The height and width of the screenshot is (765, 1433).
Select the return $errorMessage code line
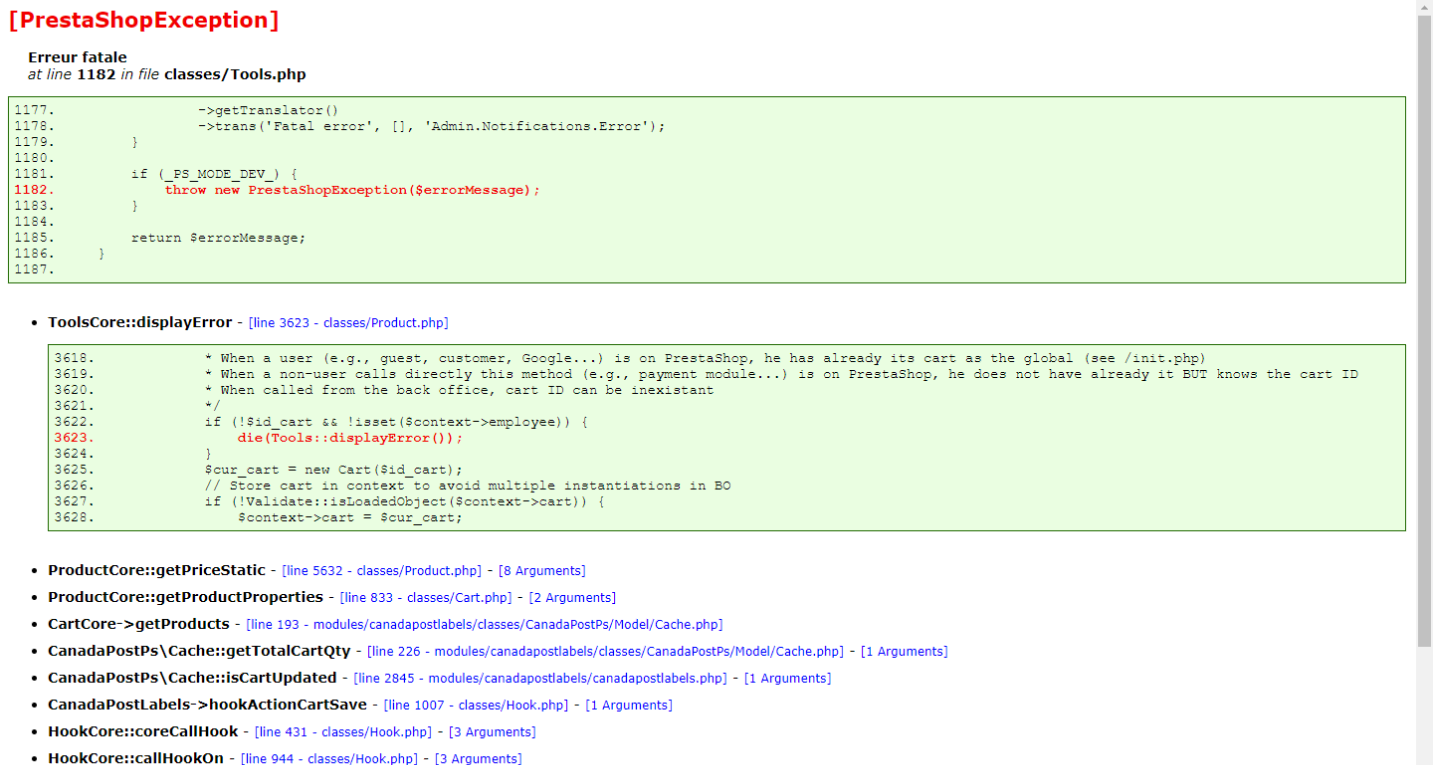point(218,238)
